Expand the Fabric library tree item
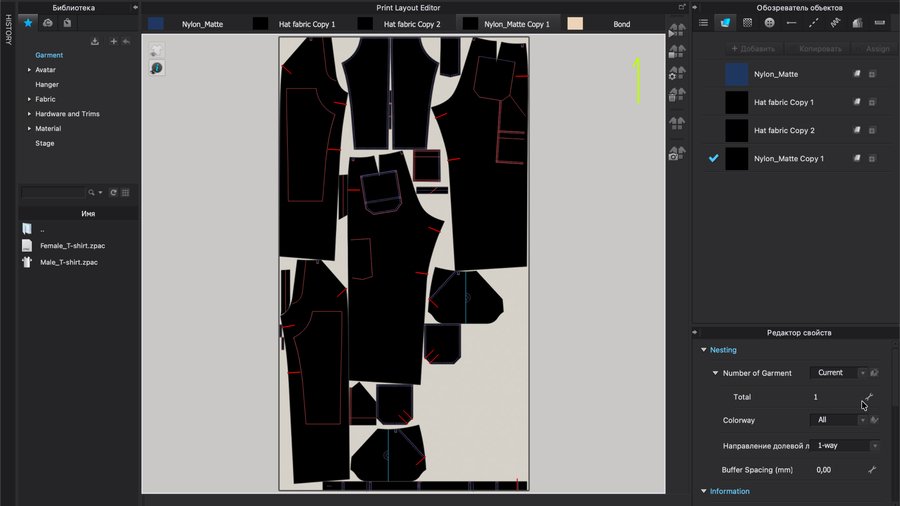The width and height of the screenshot is (900, 506). click(x=30, y=99)
